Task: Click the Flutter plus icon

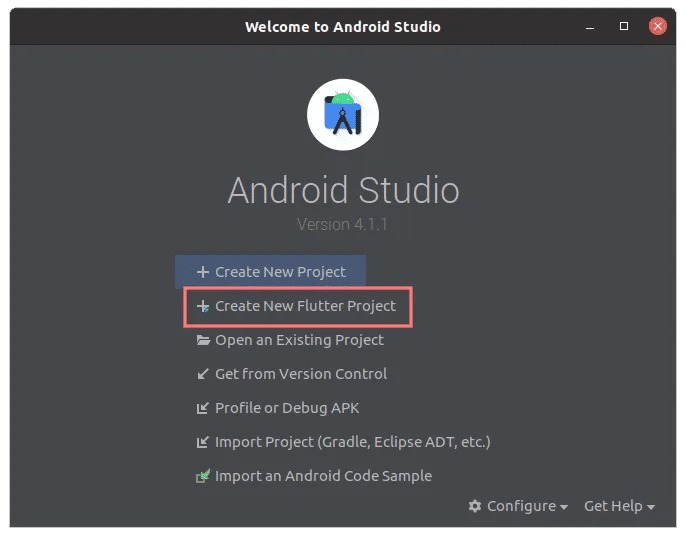Action: pos(203,306)
